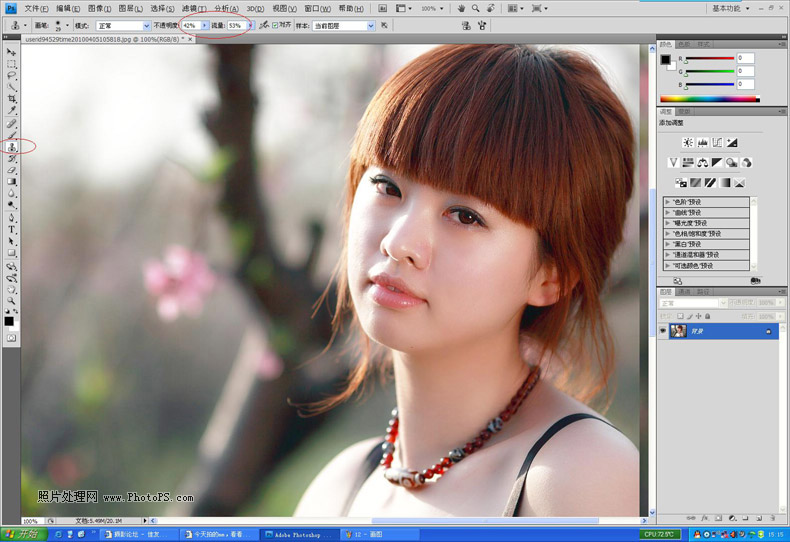Toggle airbrush mode in options bar
The image size is (790, 542).
coord(264,25)
